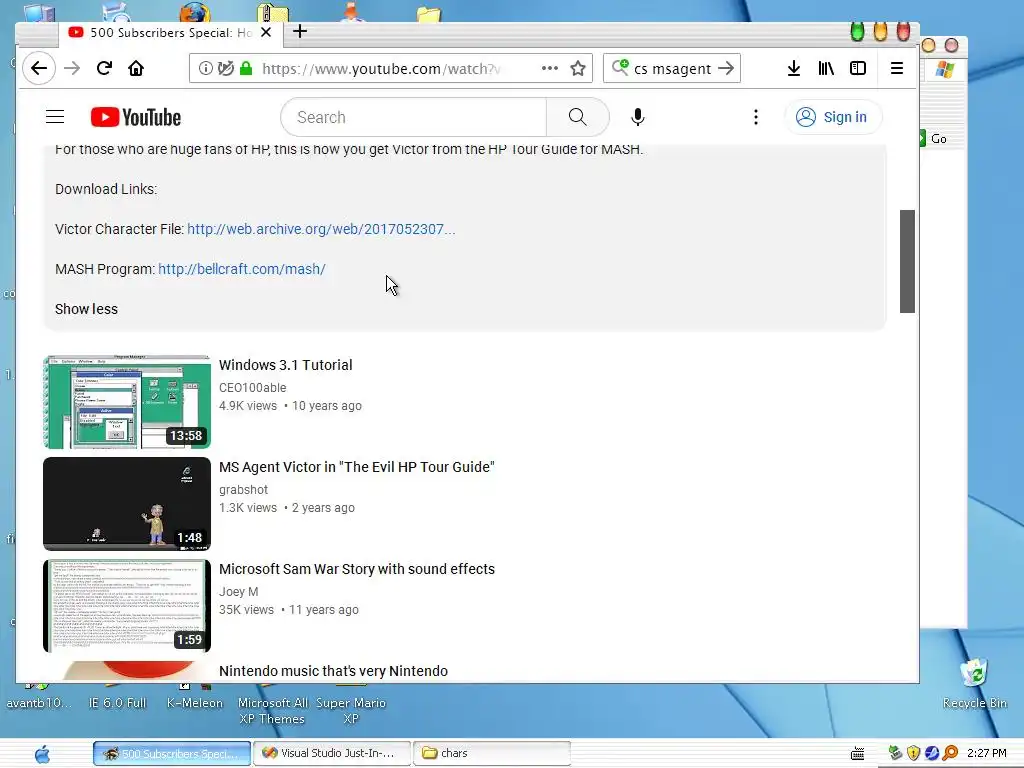The image size is (1024, 768).
Task: Open the IE 6.0 Full desktop shortcut
Action: [118, 703]
